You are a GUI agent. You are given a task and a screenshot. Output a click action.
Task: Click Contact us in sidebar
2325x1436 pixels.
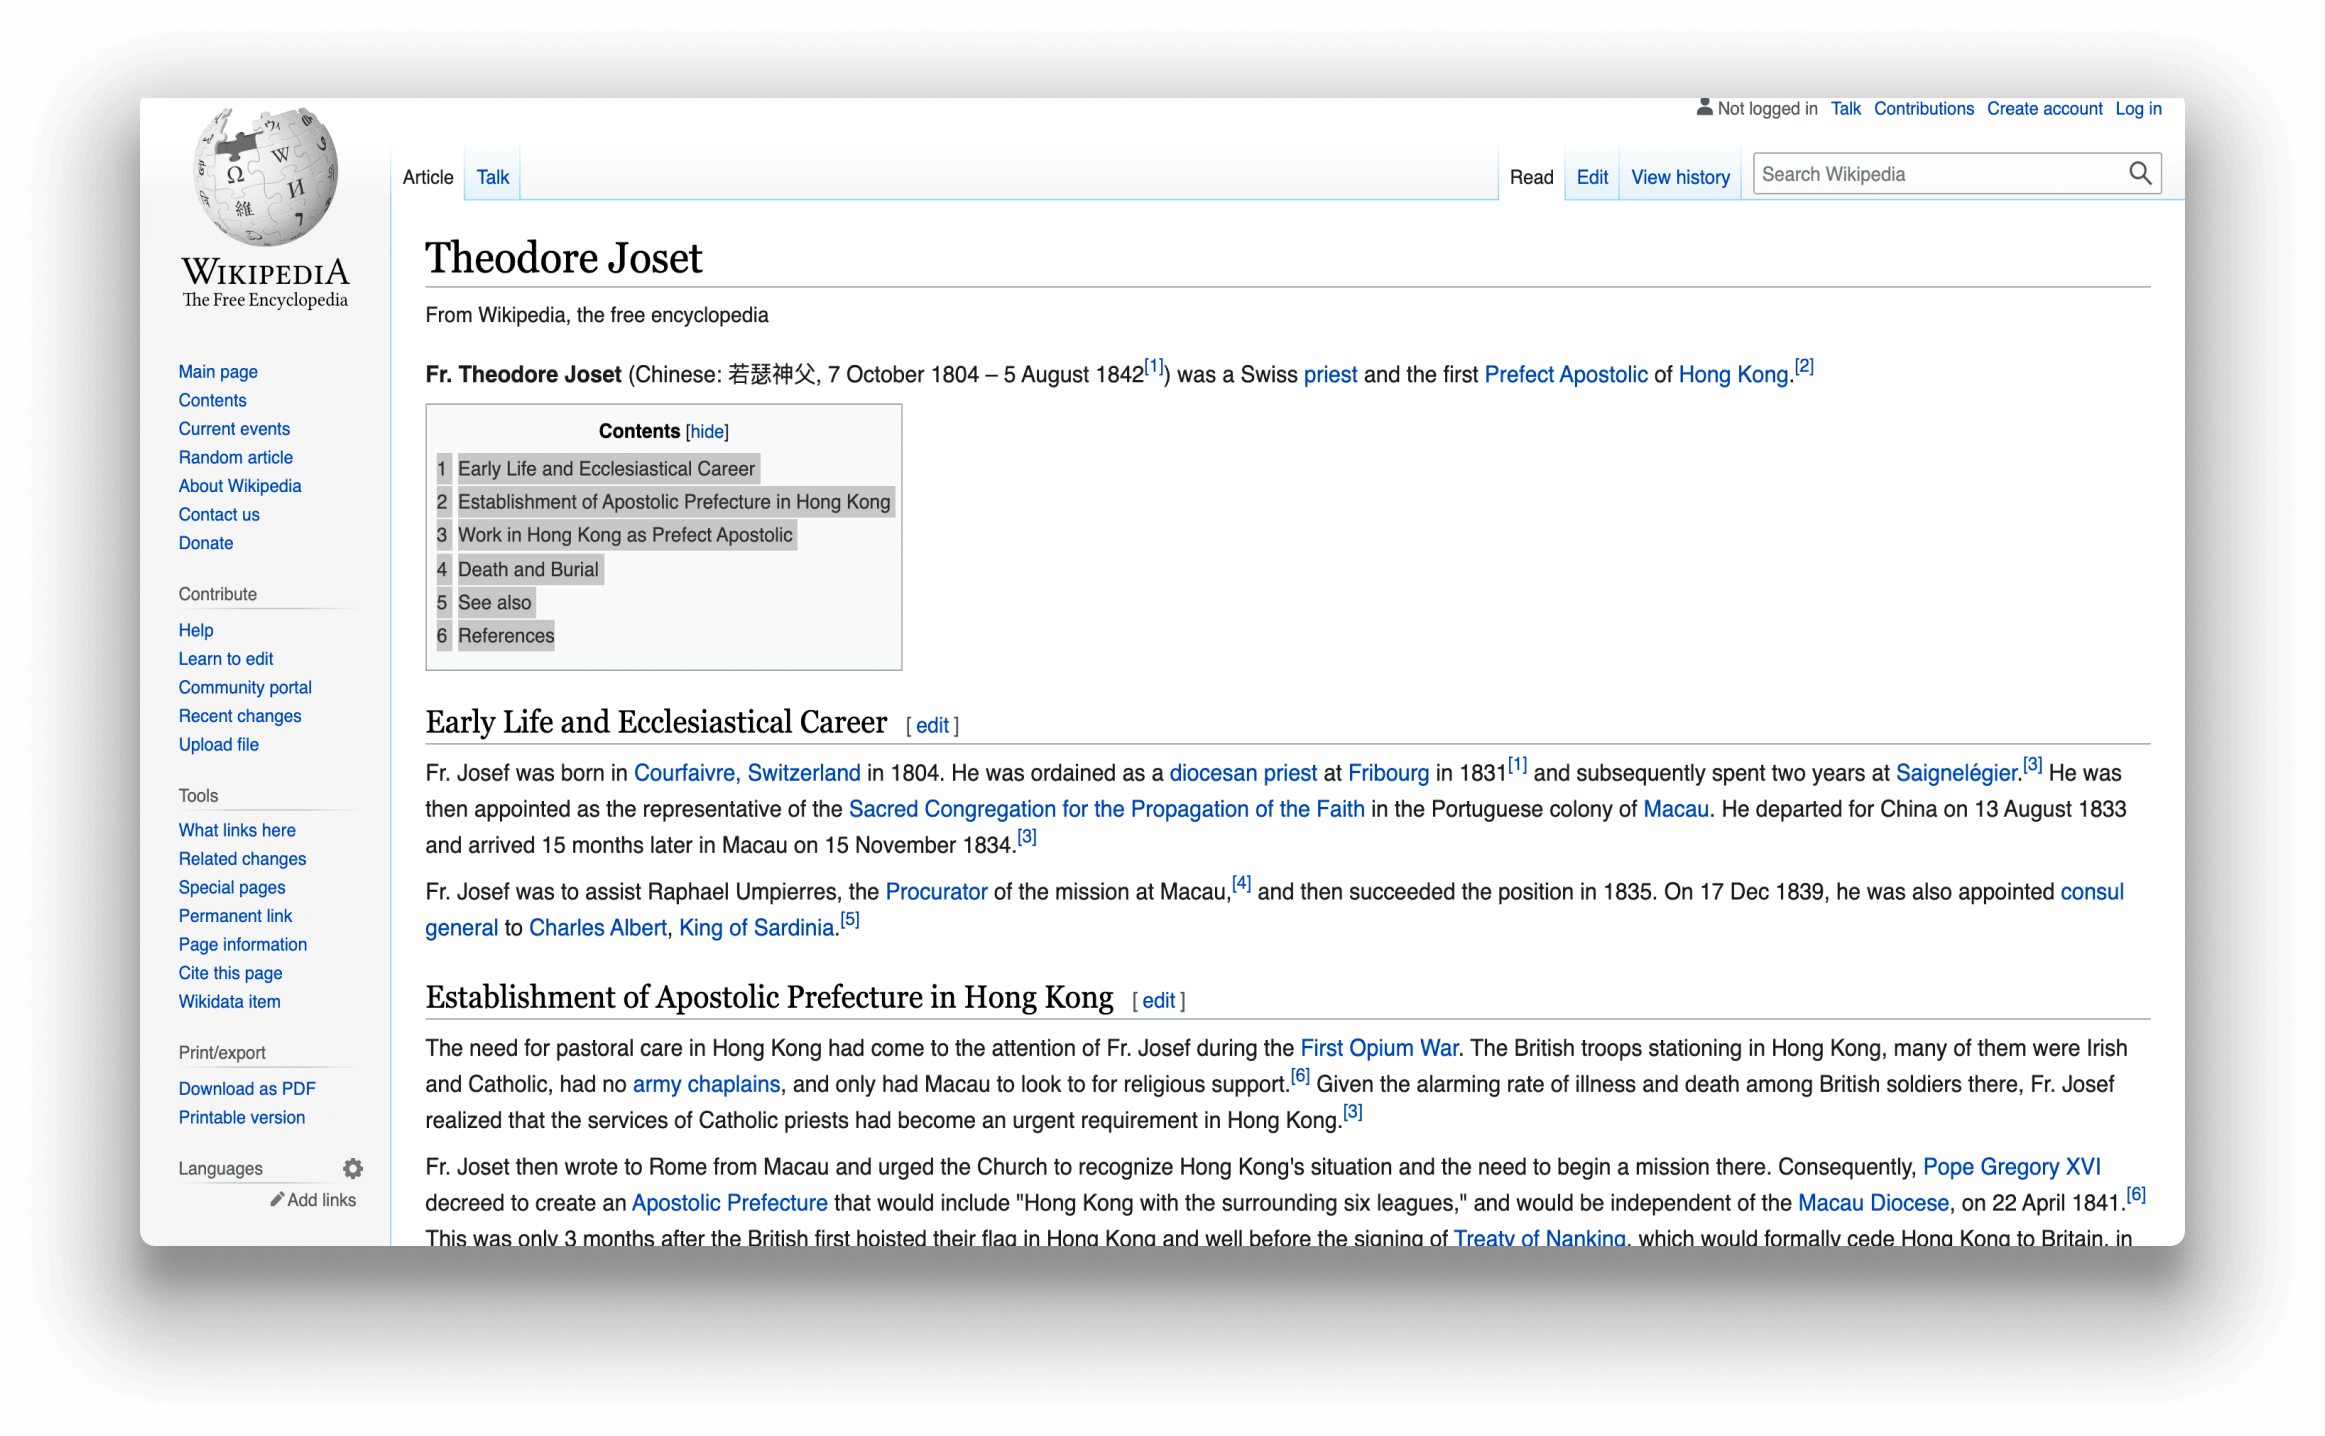pos(219,514)
